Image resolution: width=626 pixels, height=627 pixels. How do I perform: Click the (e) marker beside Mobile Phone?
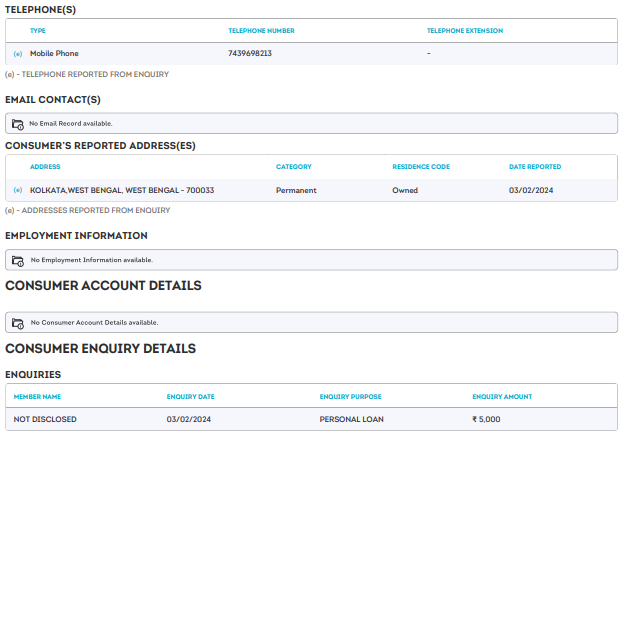pos(18,53)
